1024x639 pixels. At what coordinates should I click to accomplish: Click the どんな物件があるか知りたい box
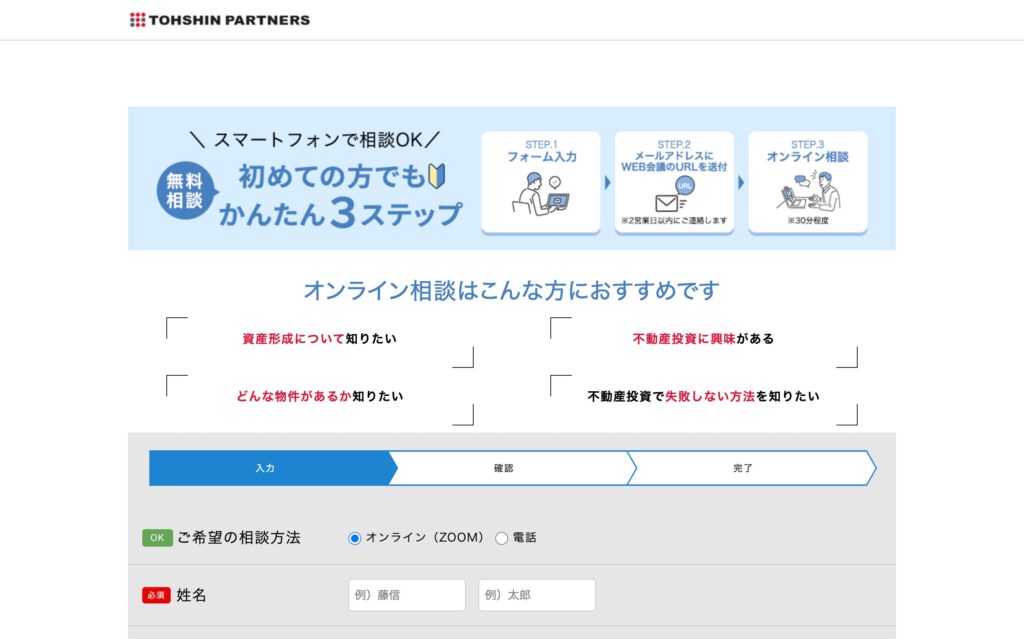319,396
